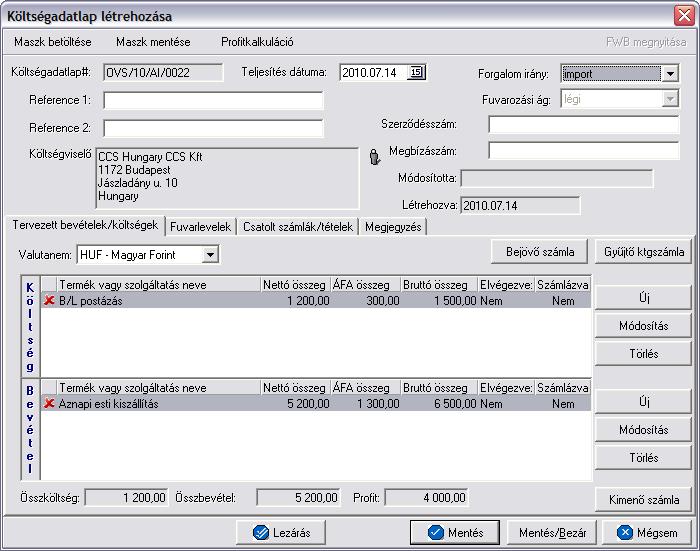Click the Mentés/Bezár button

552,533
